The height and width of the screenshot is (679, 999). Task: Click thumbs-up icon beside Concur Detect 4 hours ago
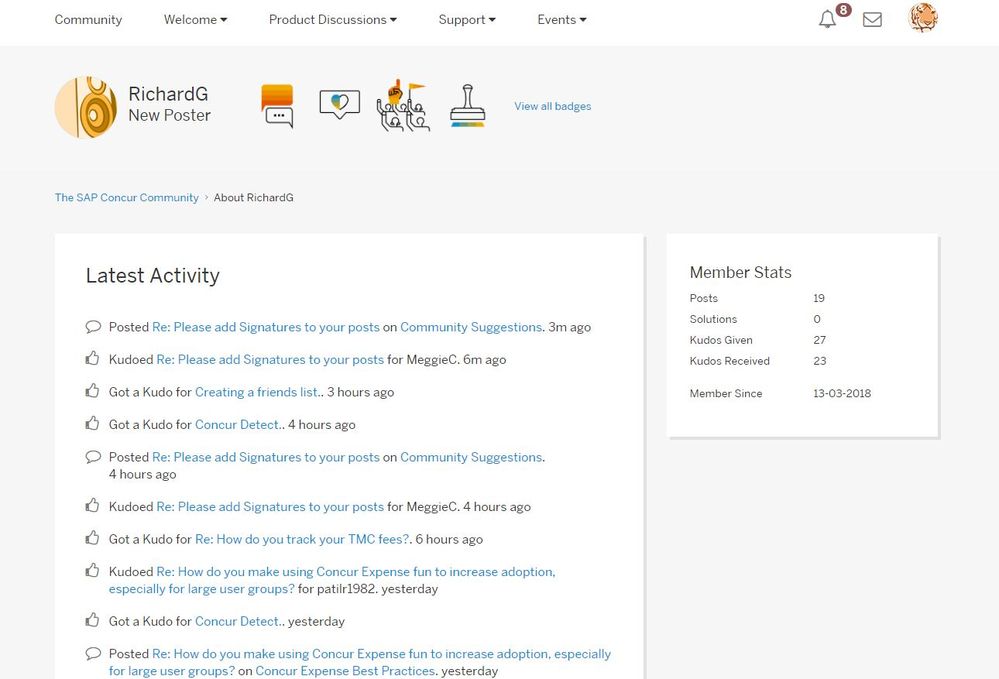pyautogui.click(x=93, y=424)
